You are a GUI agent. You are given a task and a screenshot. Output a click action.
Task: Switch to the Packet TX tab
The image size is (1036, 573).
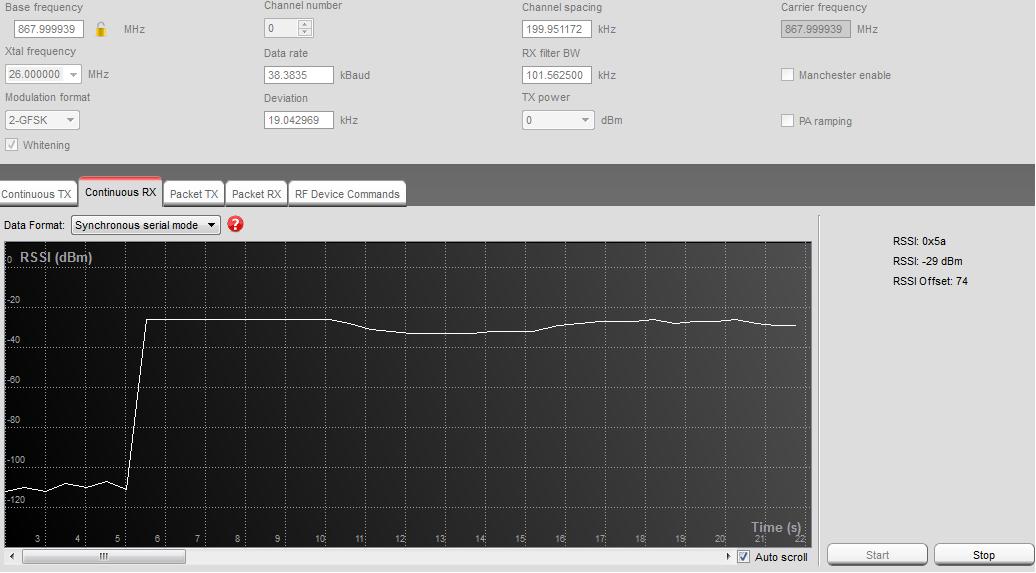194,194
